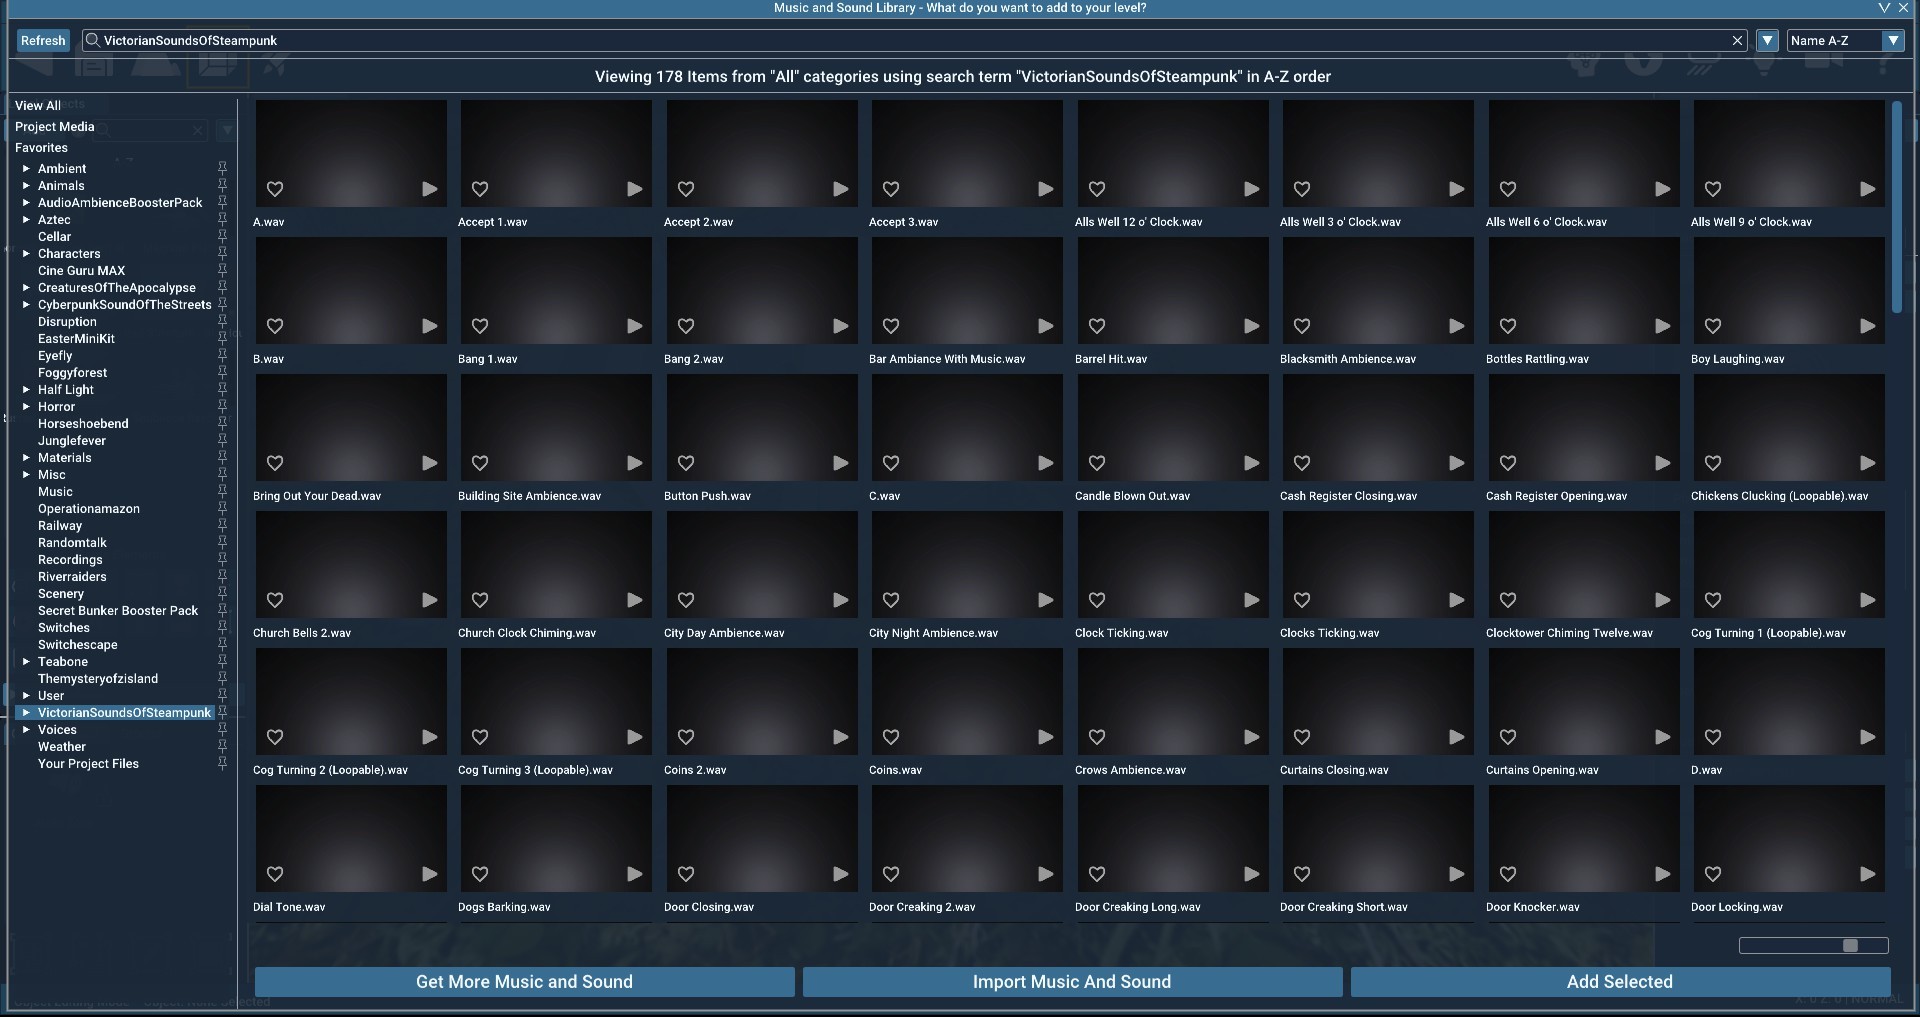Select the Music category in sidebar
The width and height of the screenshot is (1920, 1017).
[x=55, y=492]
